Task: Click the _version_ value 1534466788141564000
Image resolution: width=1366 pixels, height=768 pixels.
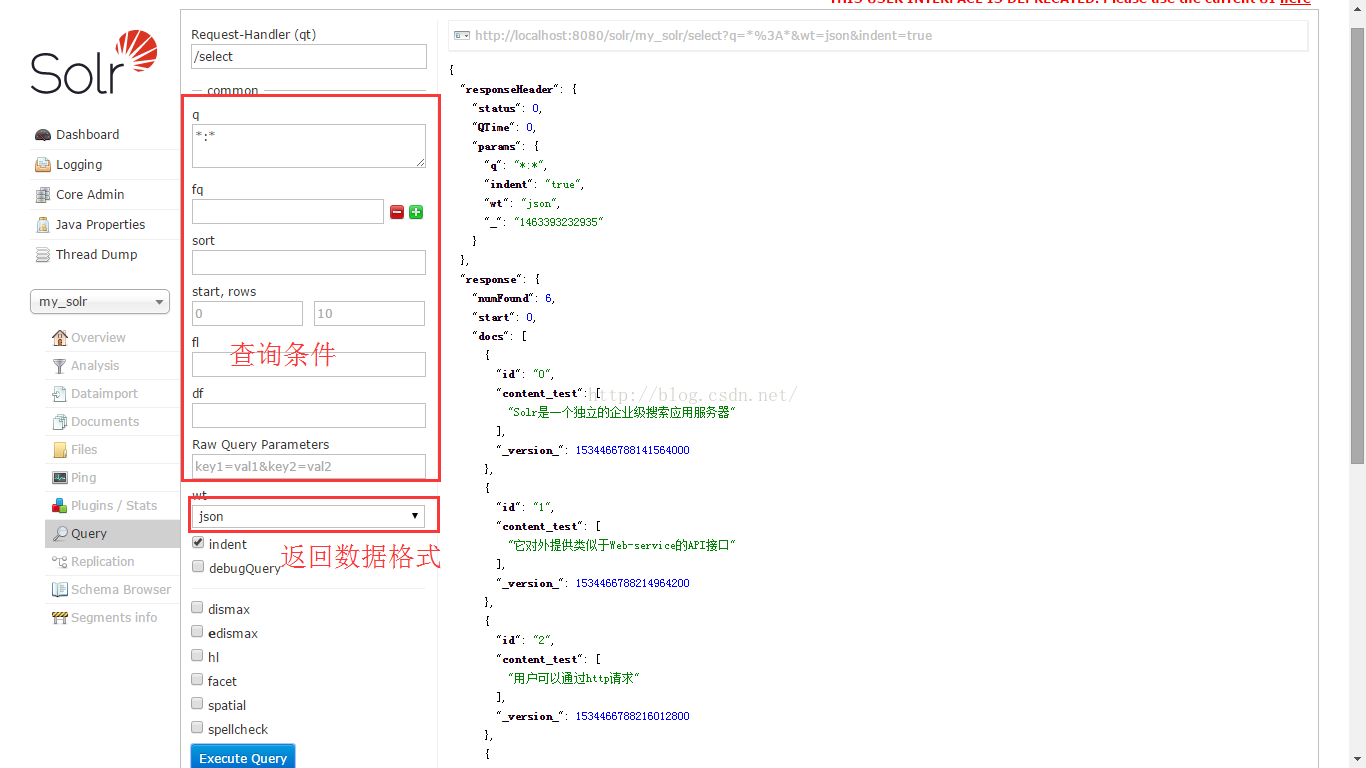Action: click(x=632, y=450)
